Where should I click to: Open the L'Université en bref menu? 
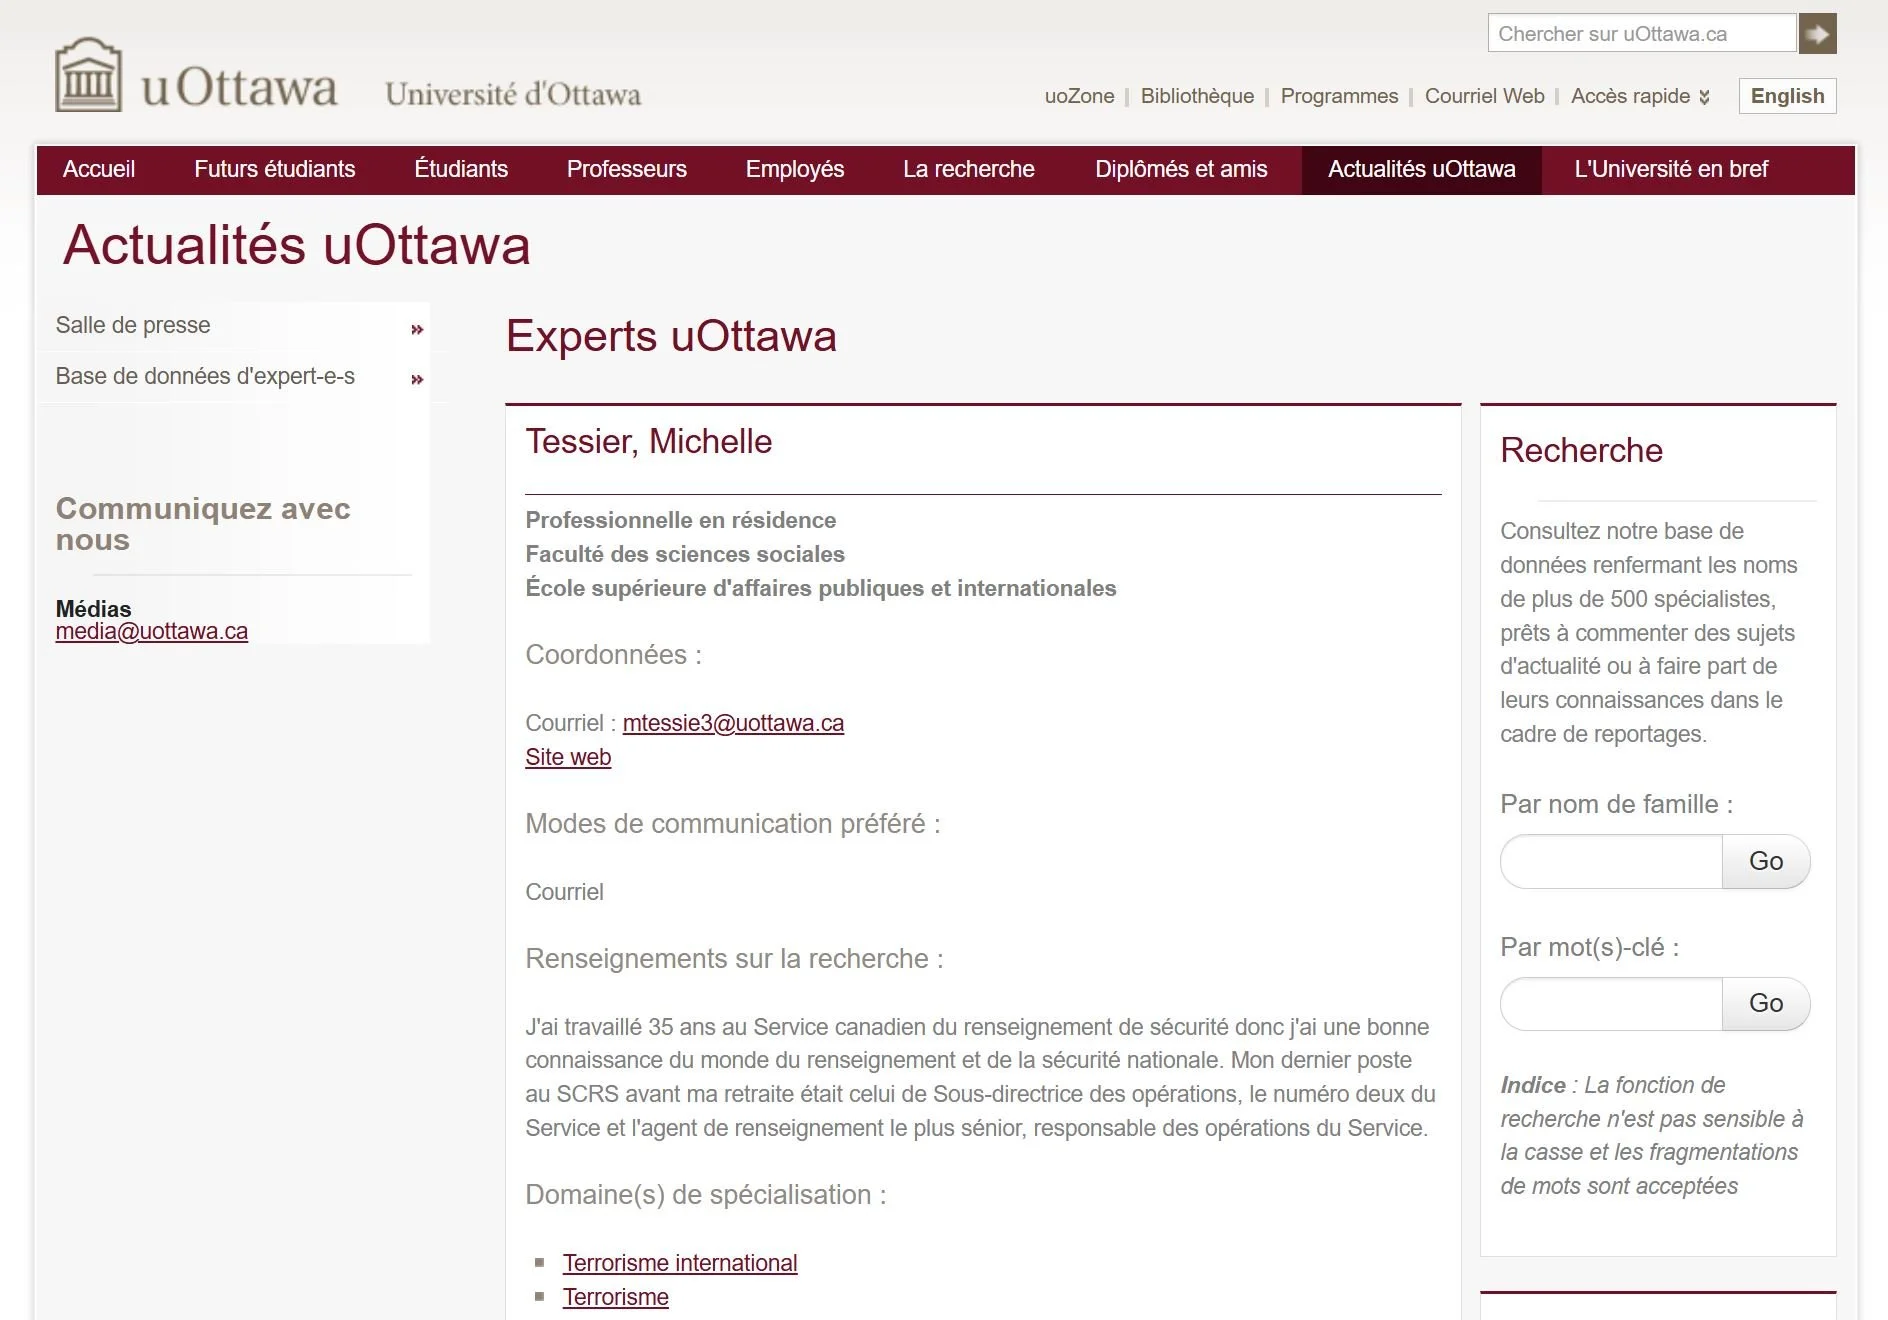(1671, 169)
